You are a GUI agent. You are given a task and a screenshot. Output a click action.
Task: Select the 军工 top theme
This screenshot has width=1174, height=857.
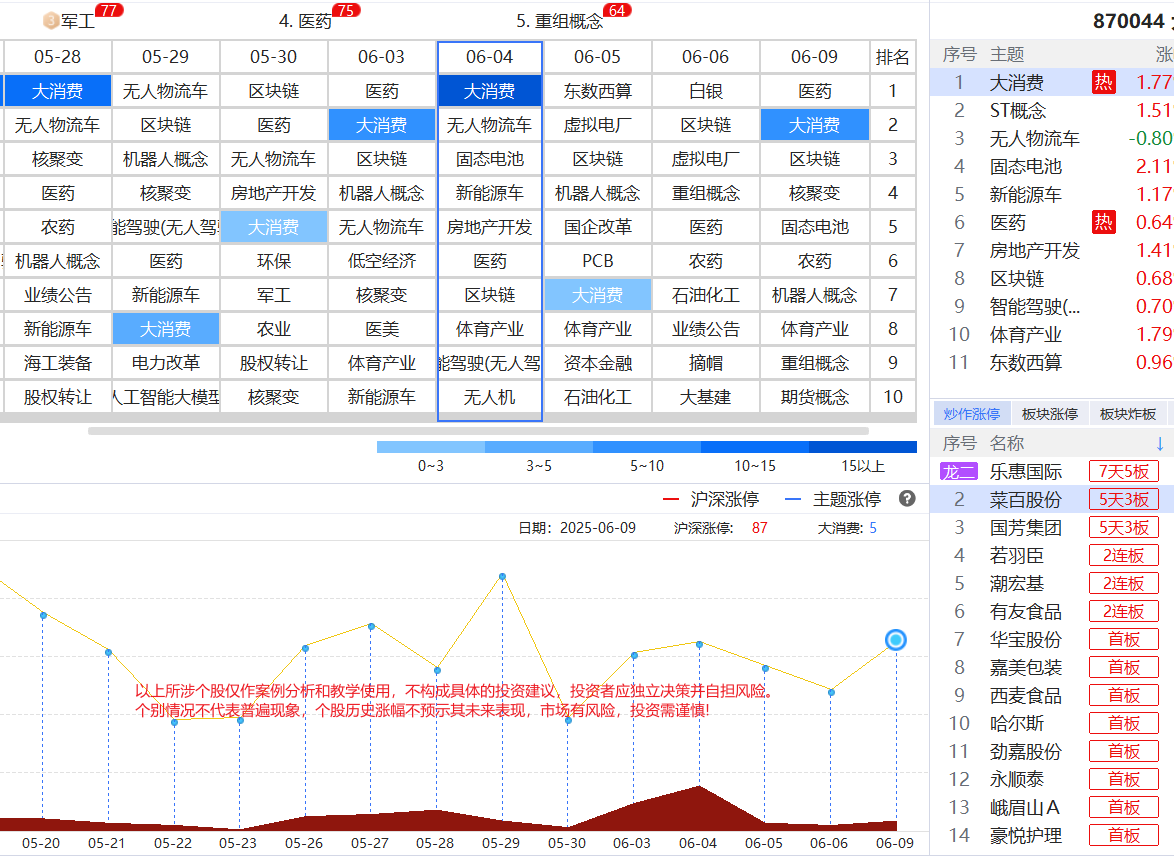pos(78,21)
